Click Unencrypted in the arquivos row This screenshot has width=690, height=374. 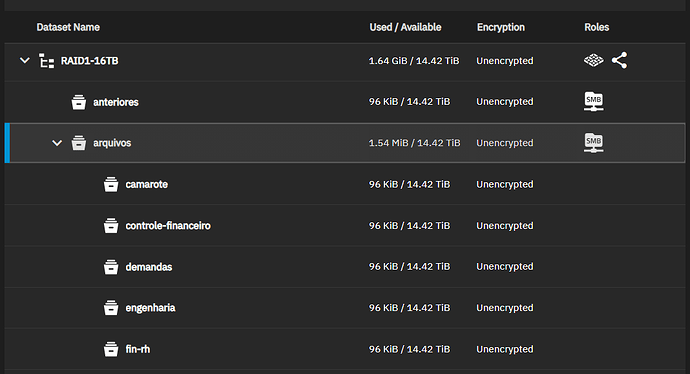coord(505,143)
